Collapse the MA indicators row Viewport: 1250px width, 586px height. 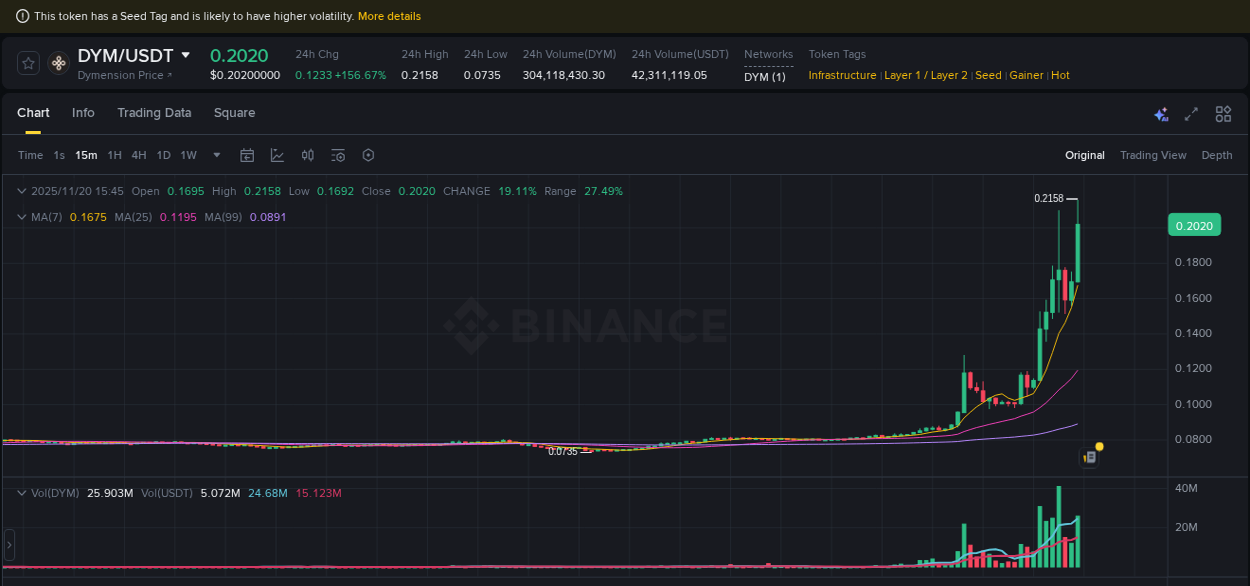(20, 217)
